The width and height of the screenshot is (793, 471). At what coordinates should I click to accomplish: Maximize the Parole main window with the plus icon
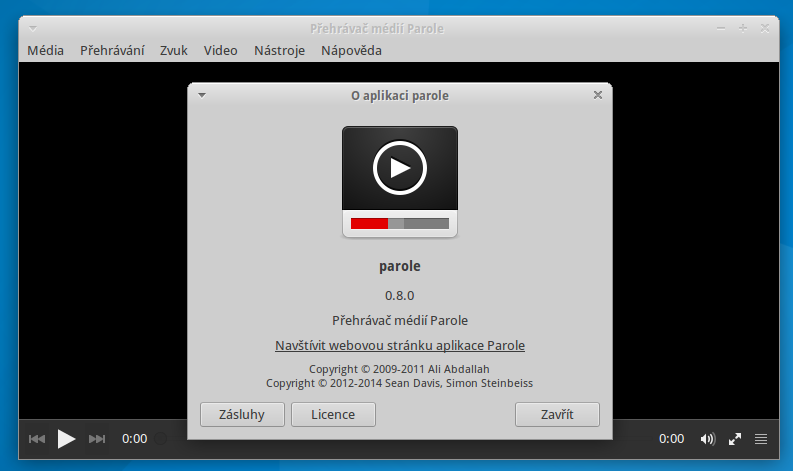pyautogui.click(x=743, y=29)
